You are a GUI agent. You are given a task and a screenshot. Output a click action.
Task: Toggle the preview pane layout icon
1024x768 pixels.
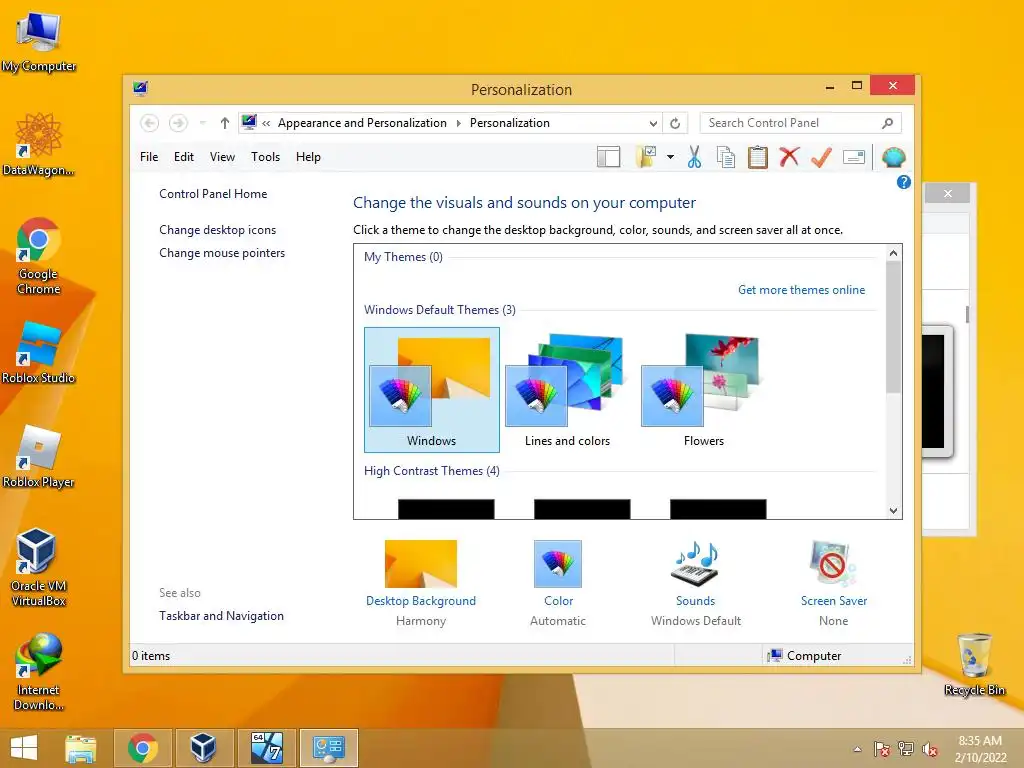coord(609,157)
